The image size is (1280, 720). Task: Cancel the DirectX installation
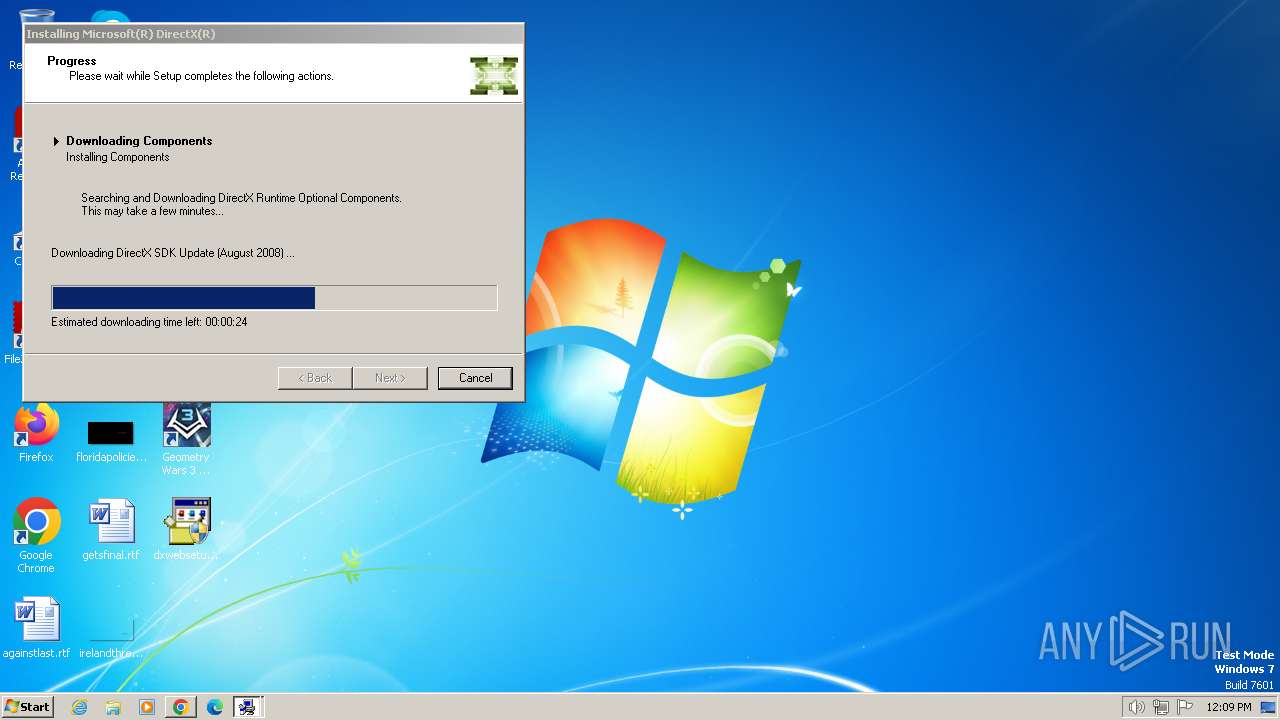[x=475, y=378]
